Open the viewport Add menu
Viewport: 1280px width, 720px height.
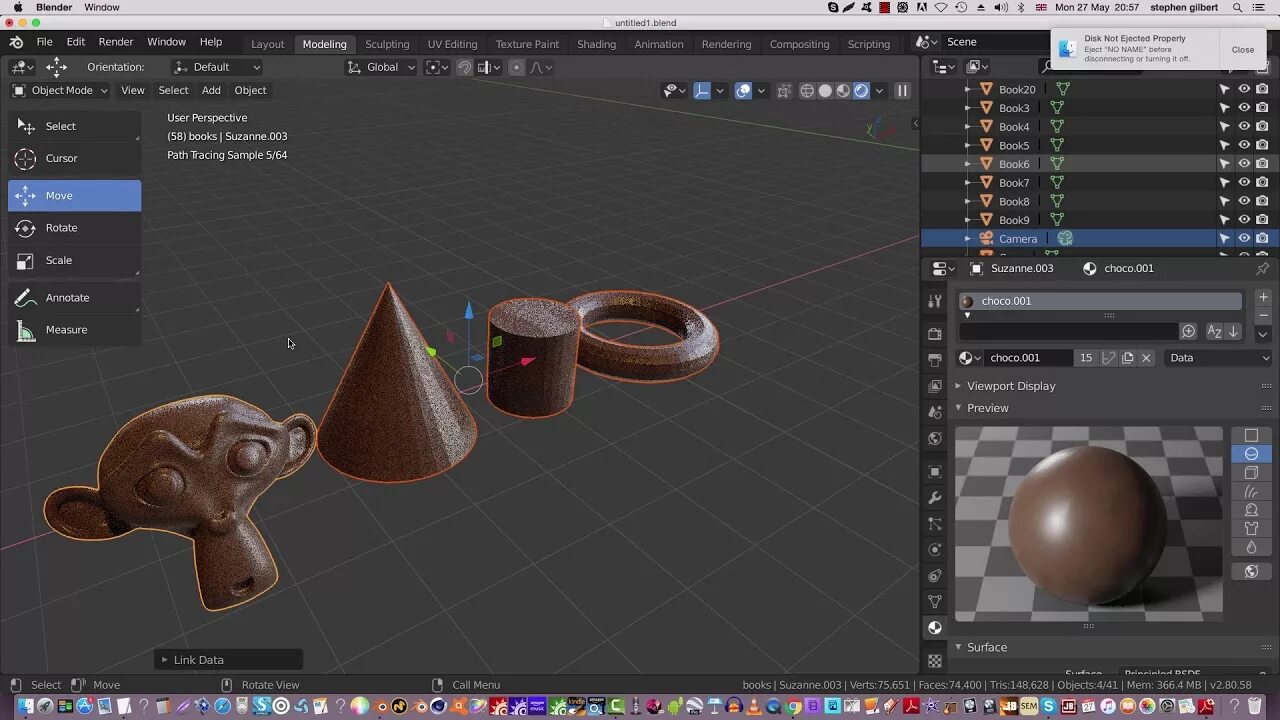point(211,90)
